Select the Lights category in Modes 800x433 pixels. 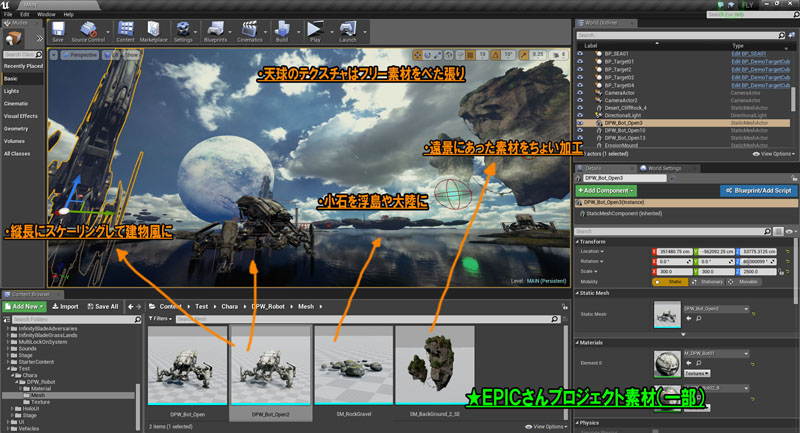point(11,91)
